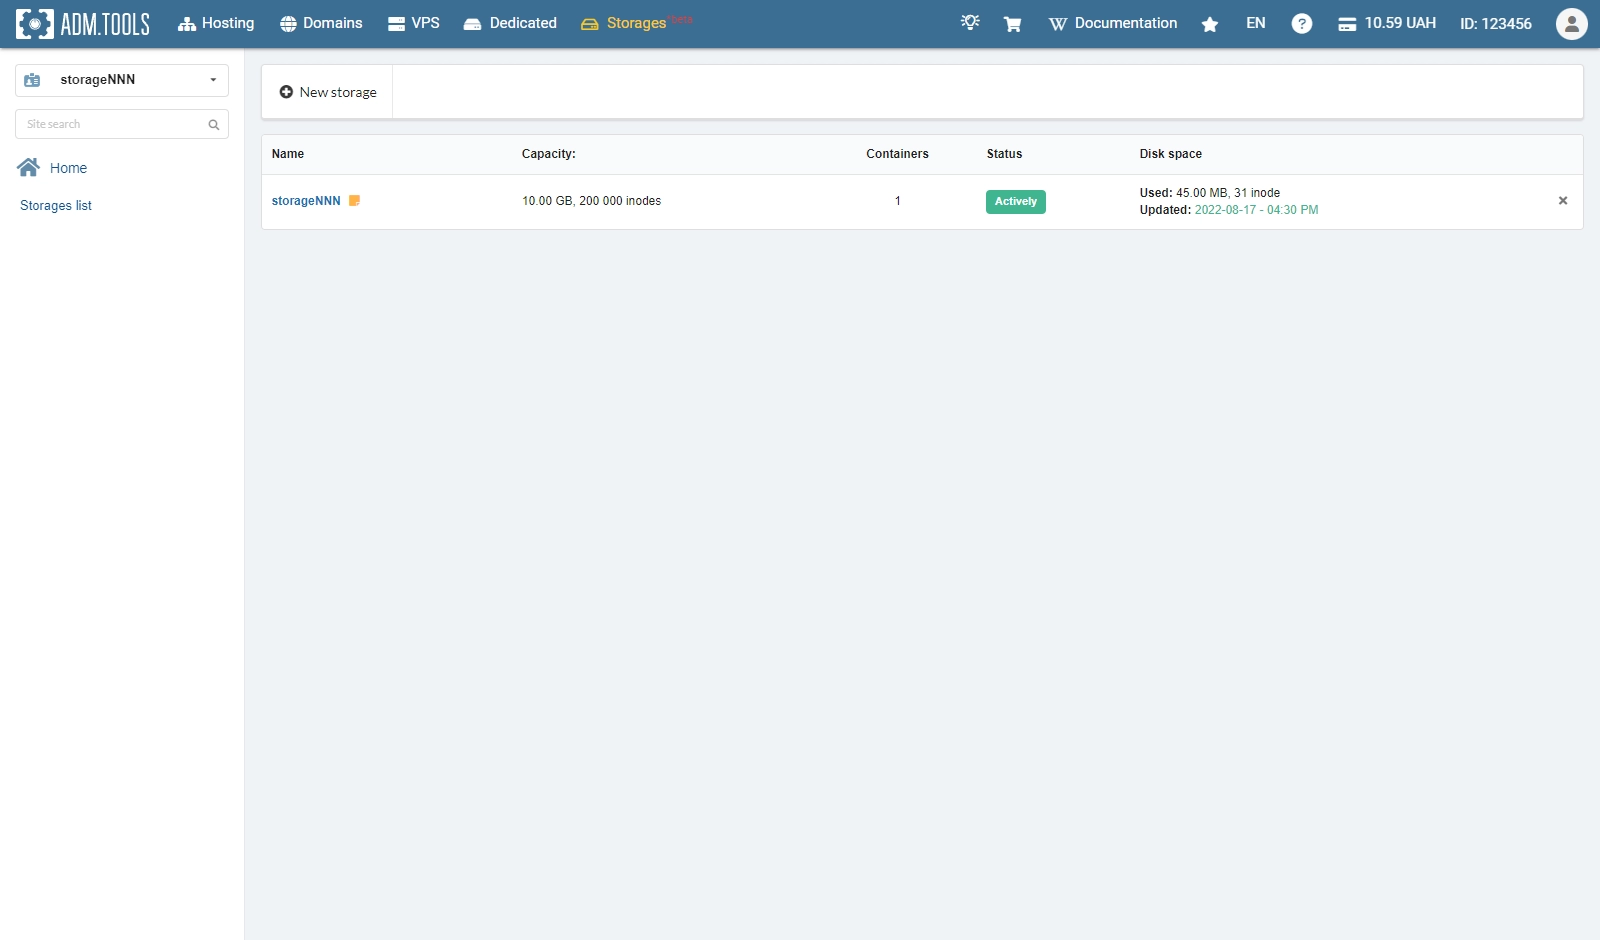Open the shopping cart

(x=1012, y=24)
